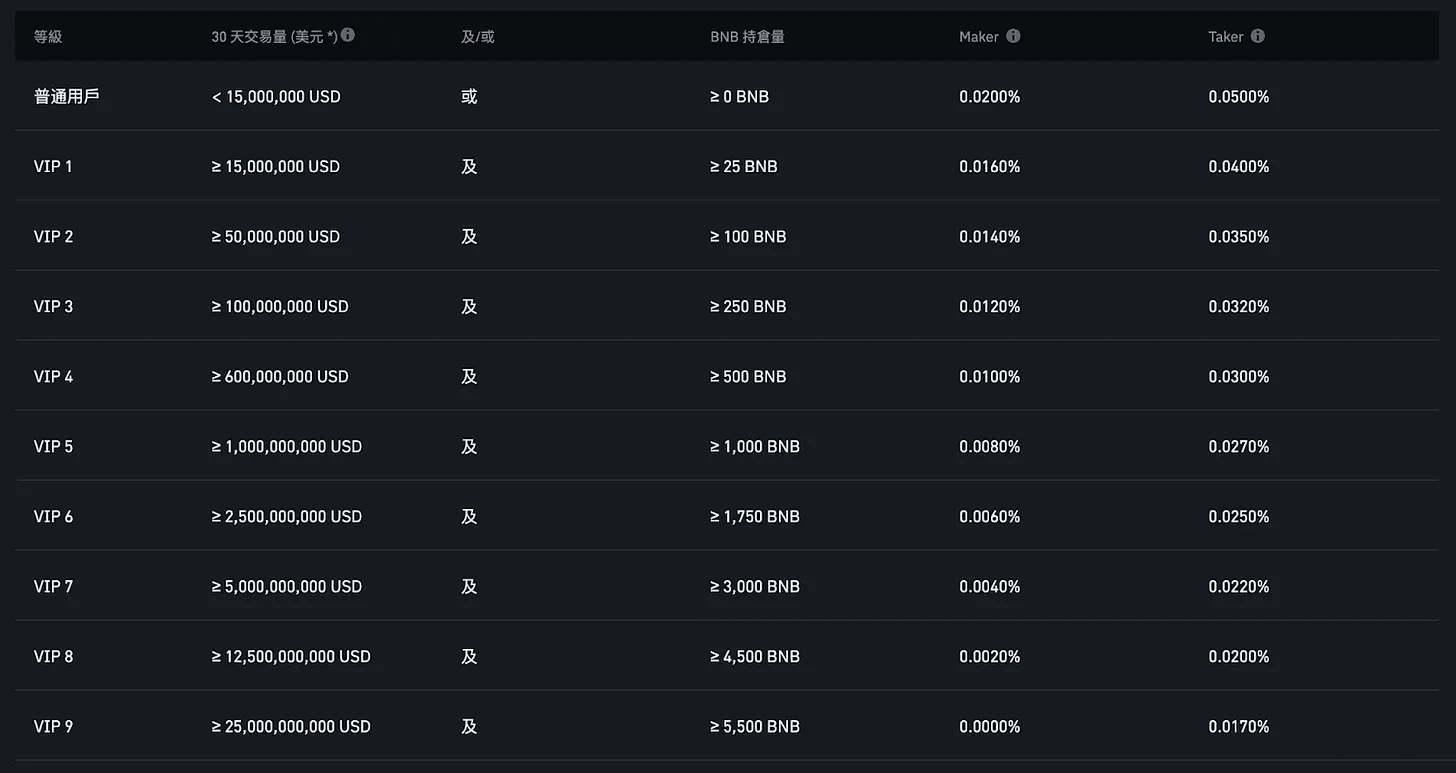1456x773 pixels.
Task: Click the 0.0170% Taker fee value
Action: coord(1238,727)
